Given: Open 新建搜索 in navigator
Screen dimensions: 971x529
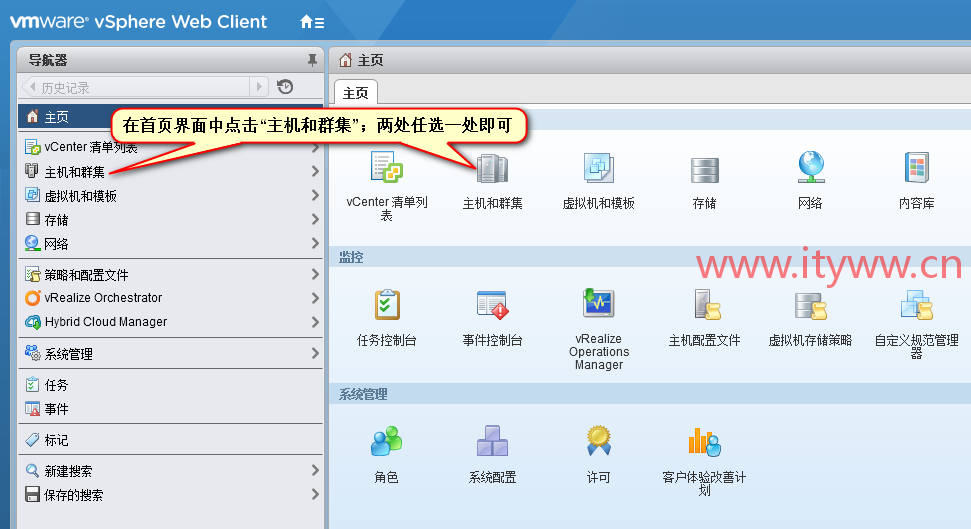Looking at the screenshot, I should [x=170, y=471].
